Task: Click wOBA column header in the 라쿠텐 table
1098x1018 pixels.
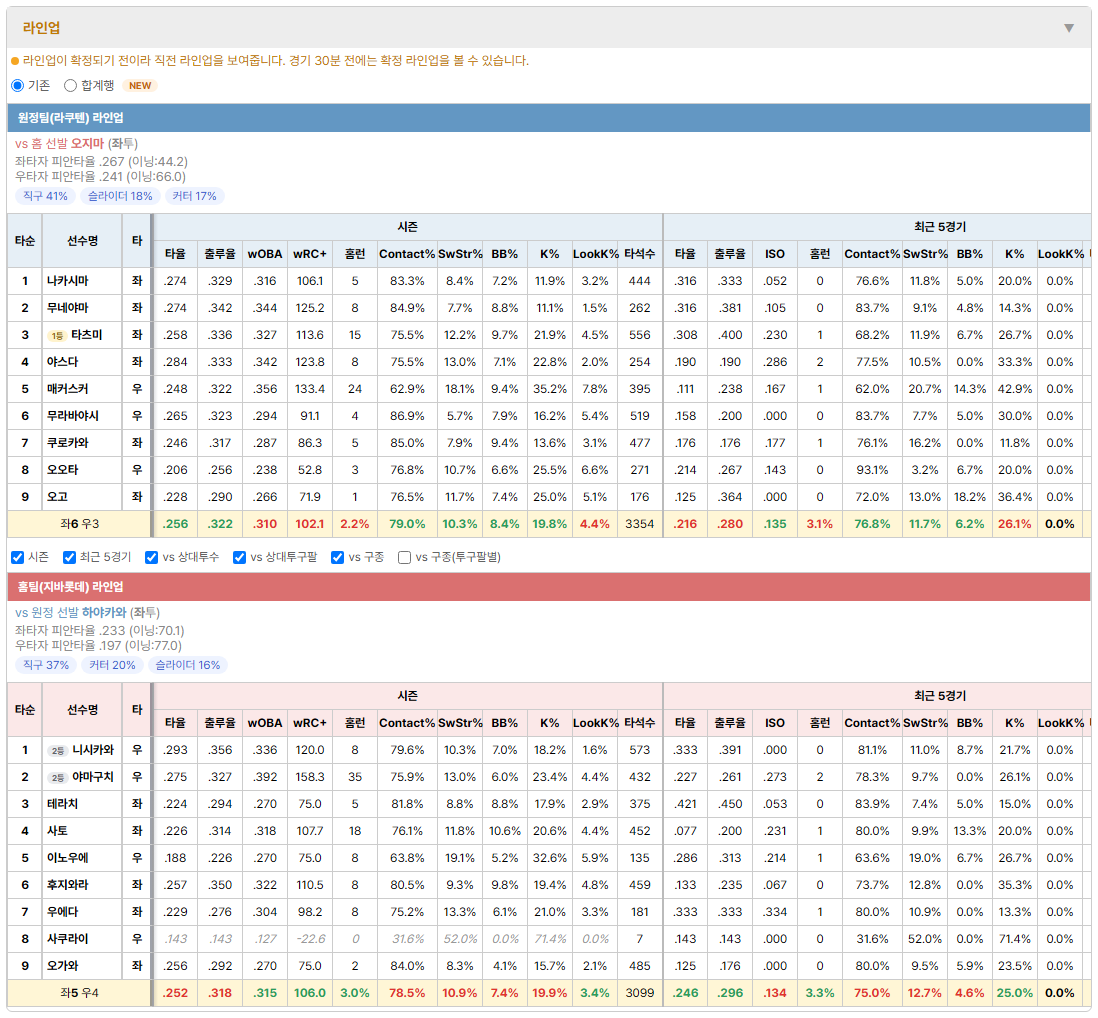Action: 265,254
